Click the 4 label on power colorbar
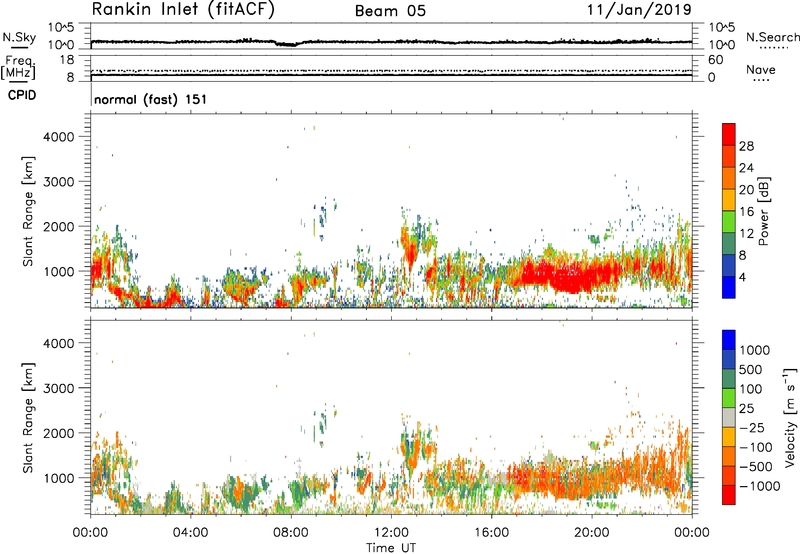 coord(742,278)
